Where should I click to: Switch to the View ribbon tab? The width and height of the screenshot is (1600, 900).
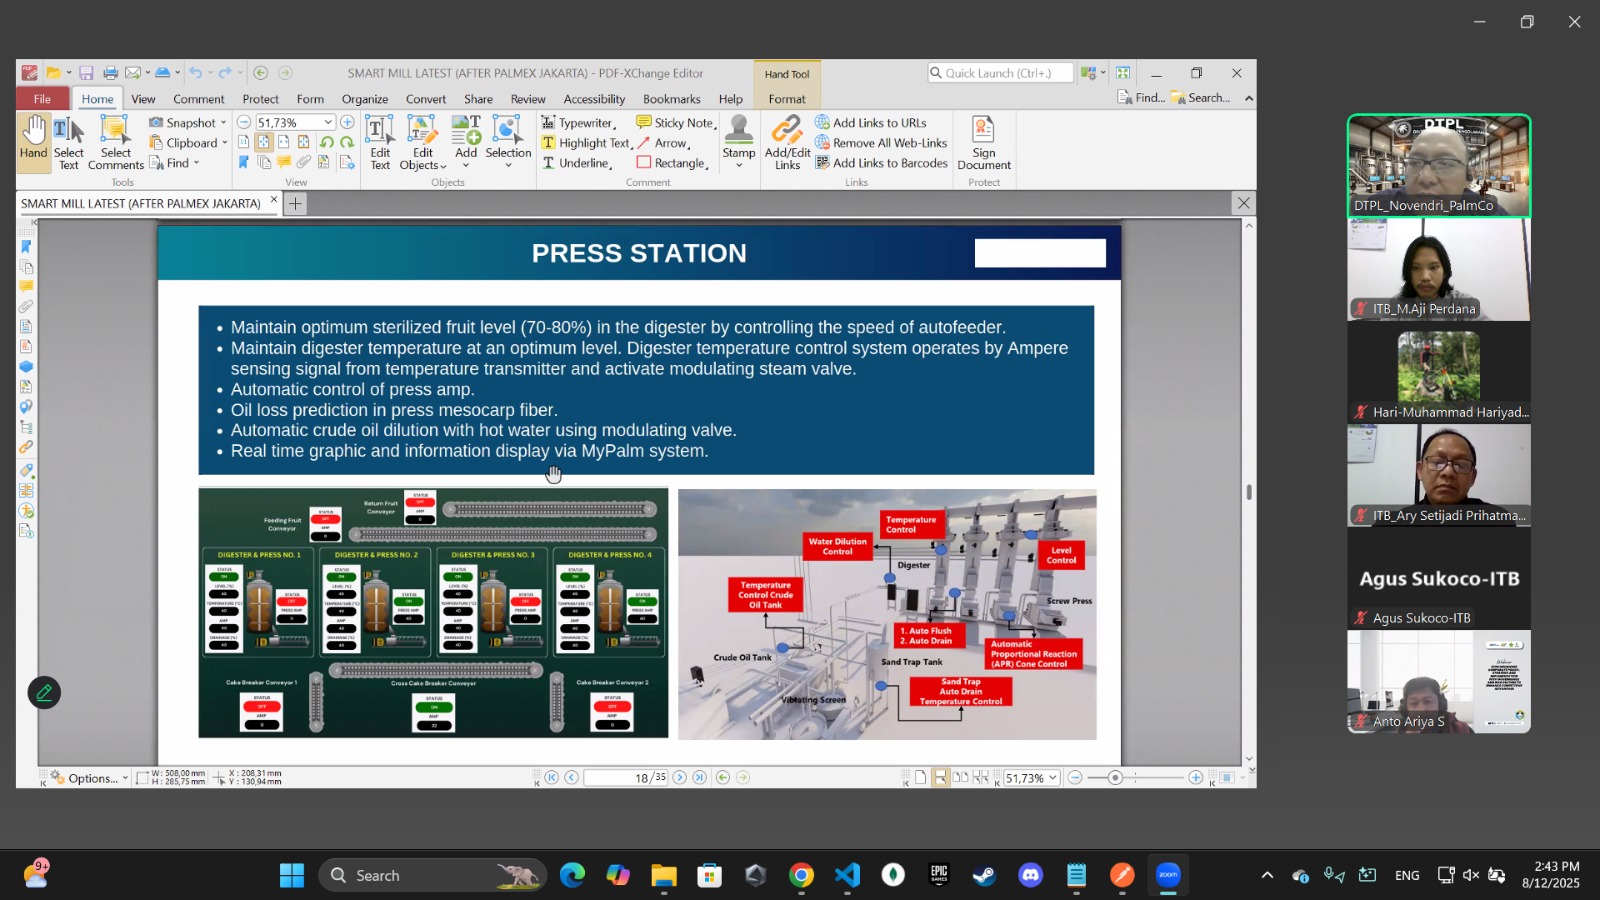click(x=143, y=99)
